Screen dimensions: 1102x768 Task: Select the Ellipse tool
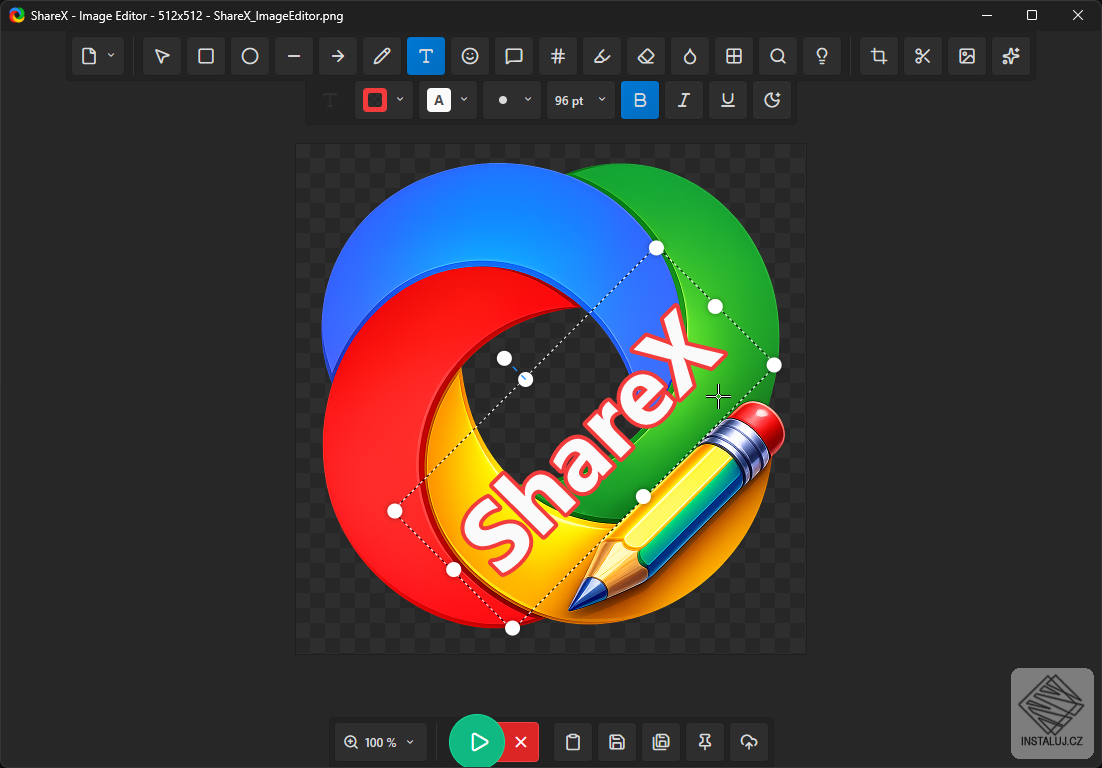click(250, 56)
